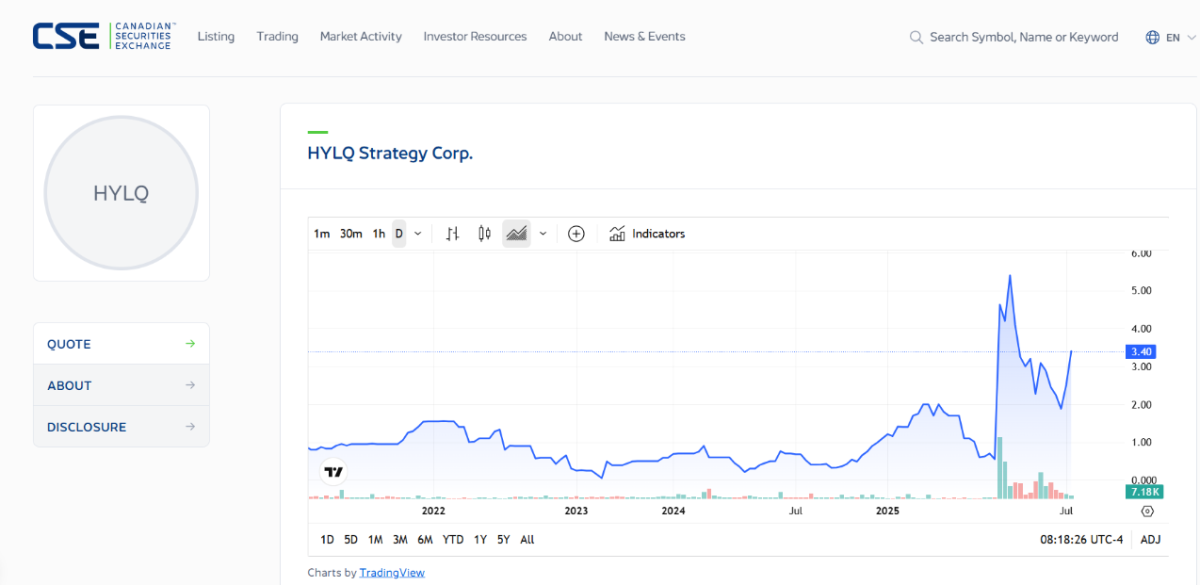The height and width of the screenshot is (585, 1200).
Task: Open the About top navigation menu
Action: tap(565, 37)
